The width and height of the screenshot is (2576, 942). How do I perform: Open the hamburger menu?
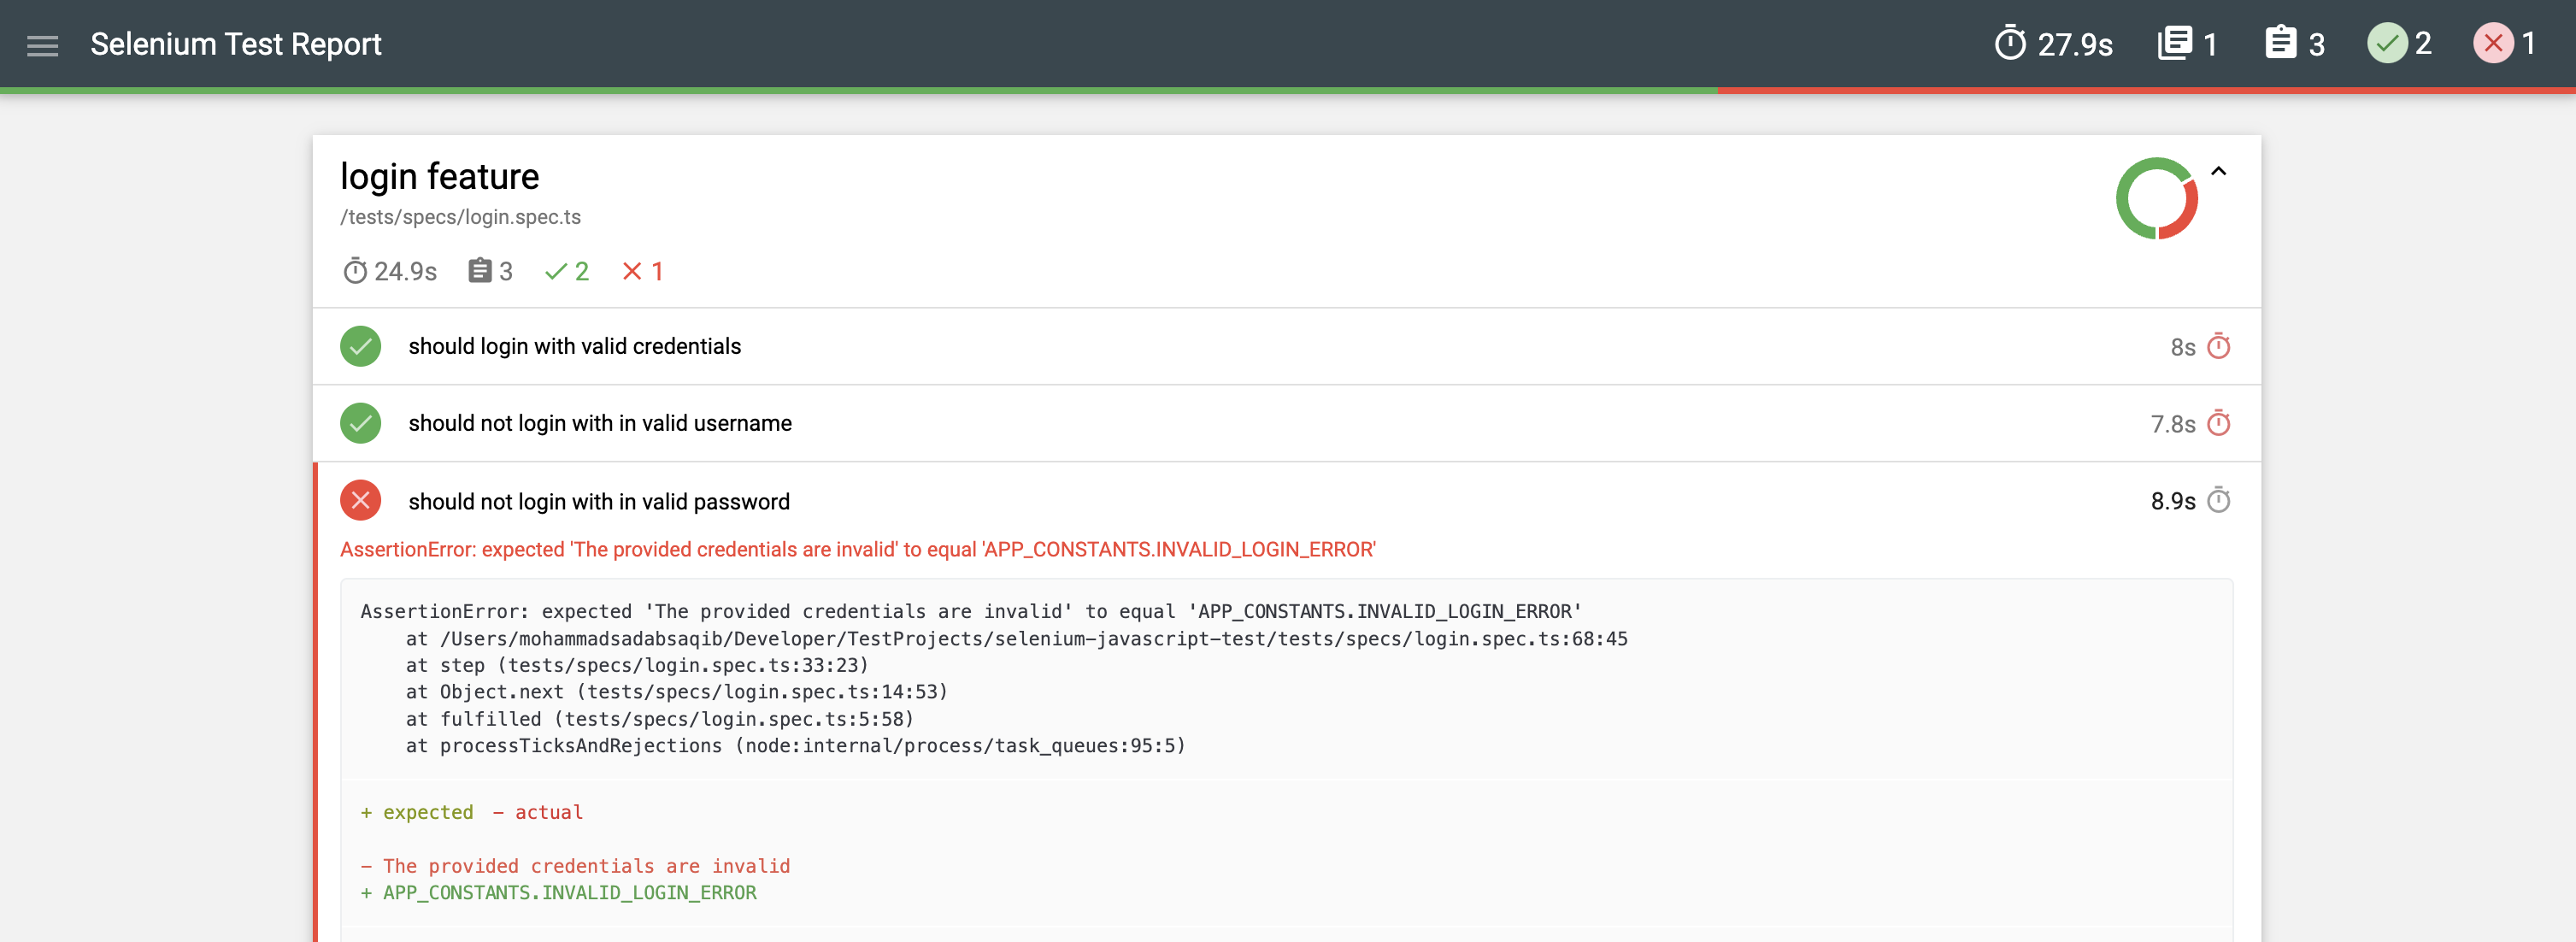tap(42, 45)
